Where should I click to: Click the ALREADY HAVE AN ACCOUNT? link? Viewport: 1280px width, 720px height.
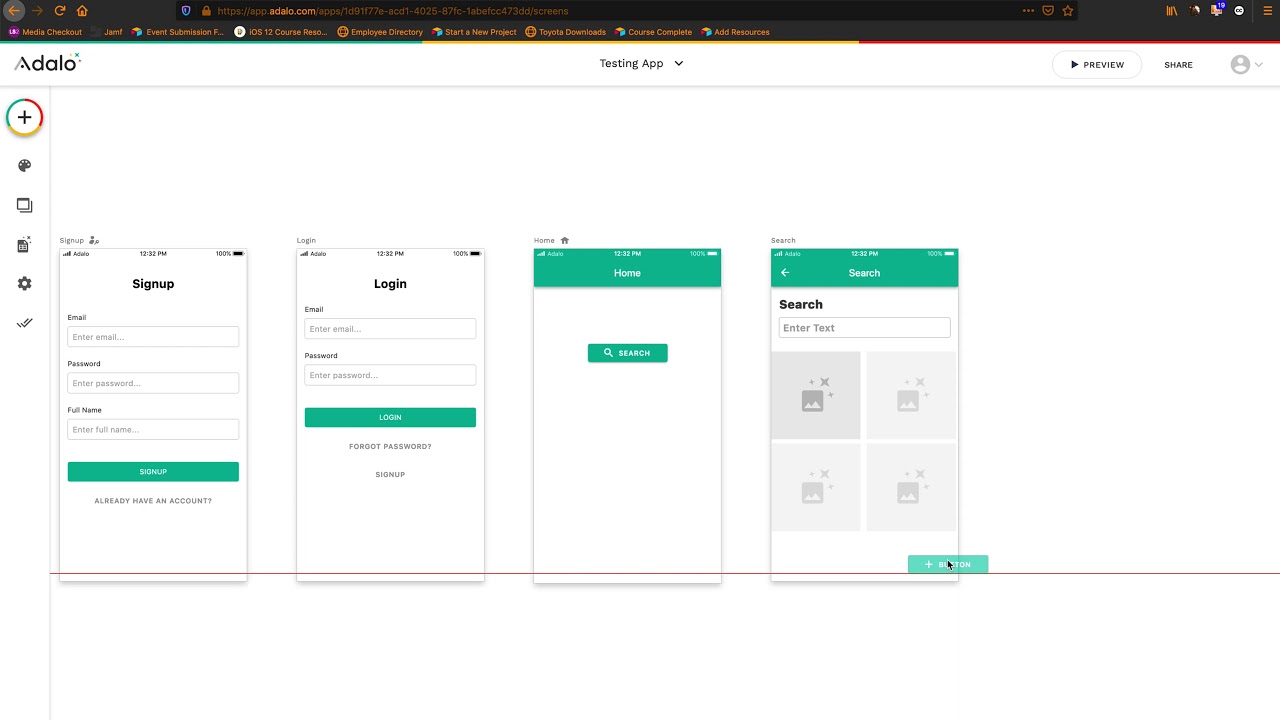point(153,501)
